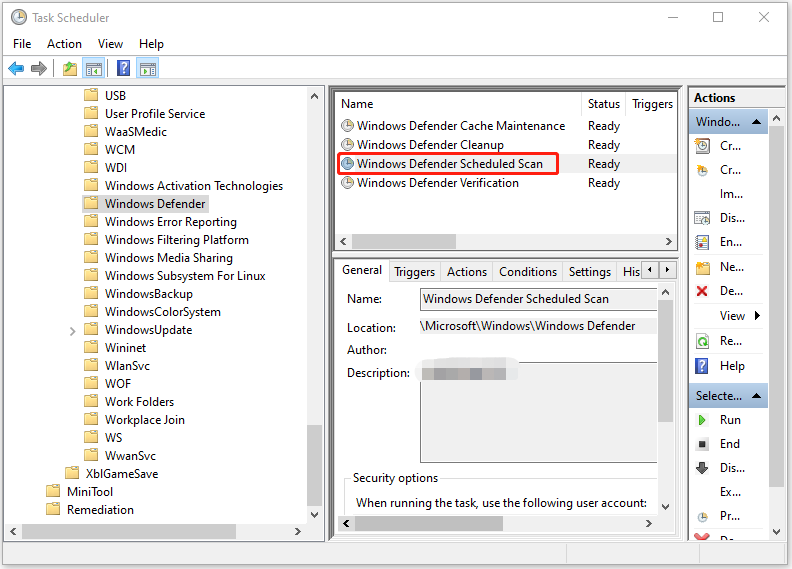Click the MiniTool folder icon
Screen dimensions: 792x569
click(53, 491)
